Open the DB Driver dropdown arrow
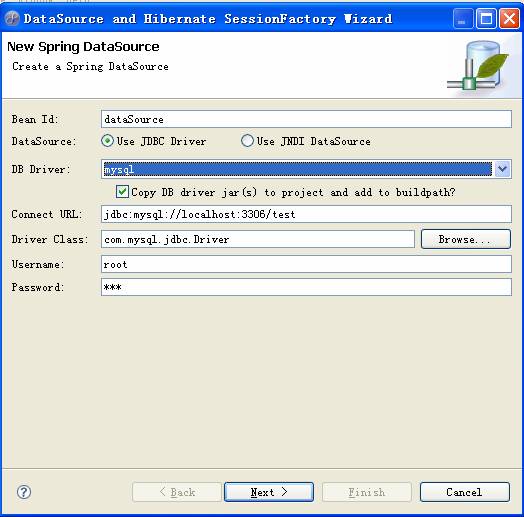524x517 pixels. [x=502, y=169]
